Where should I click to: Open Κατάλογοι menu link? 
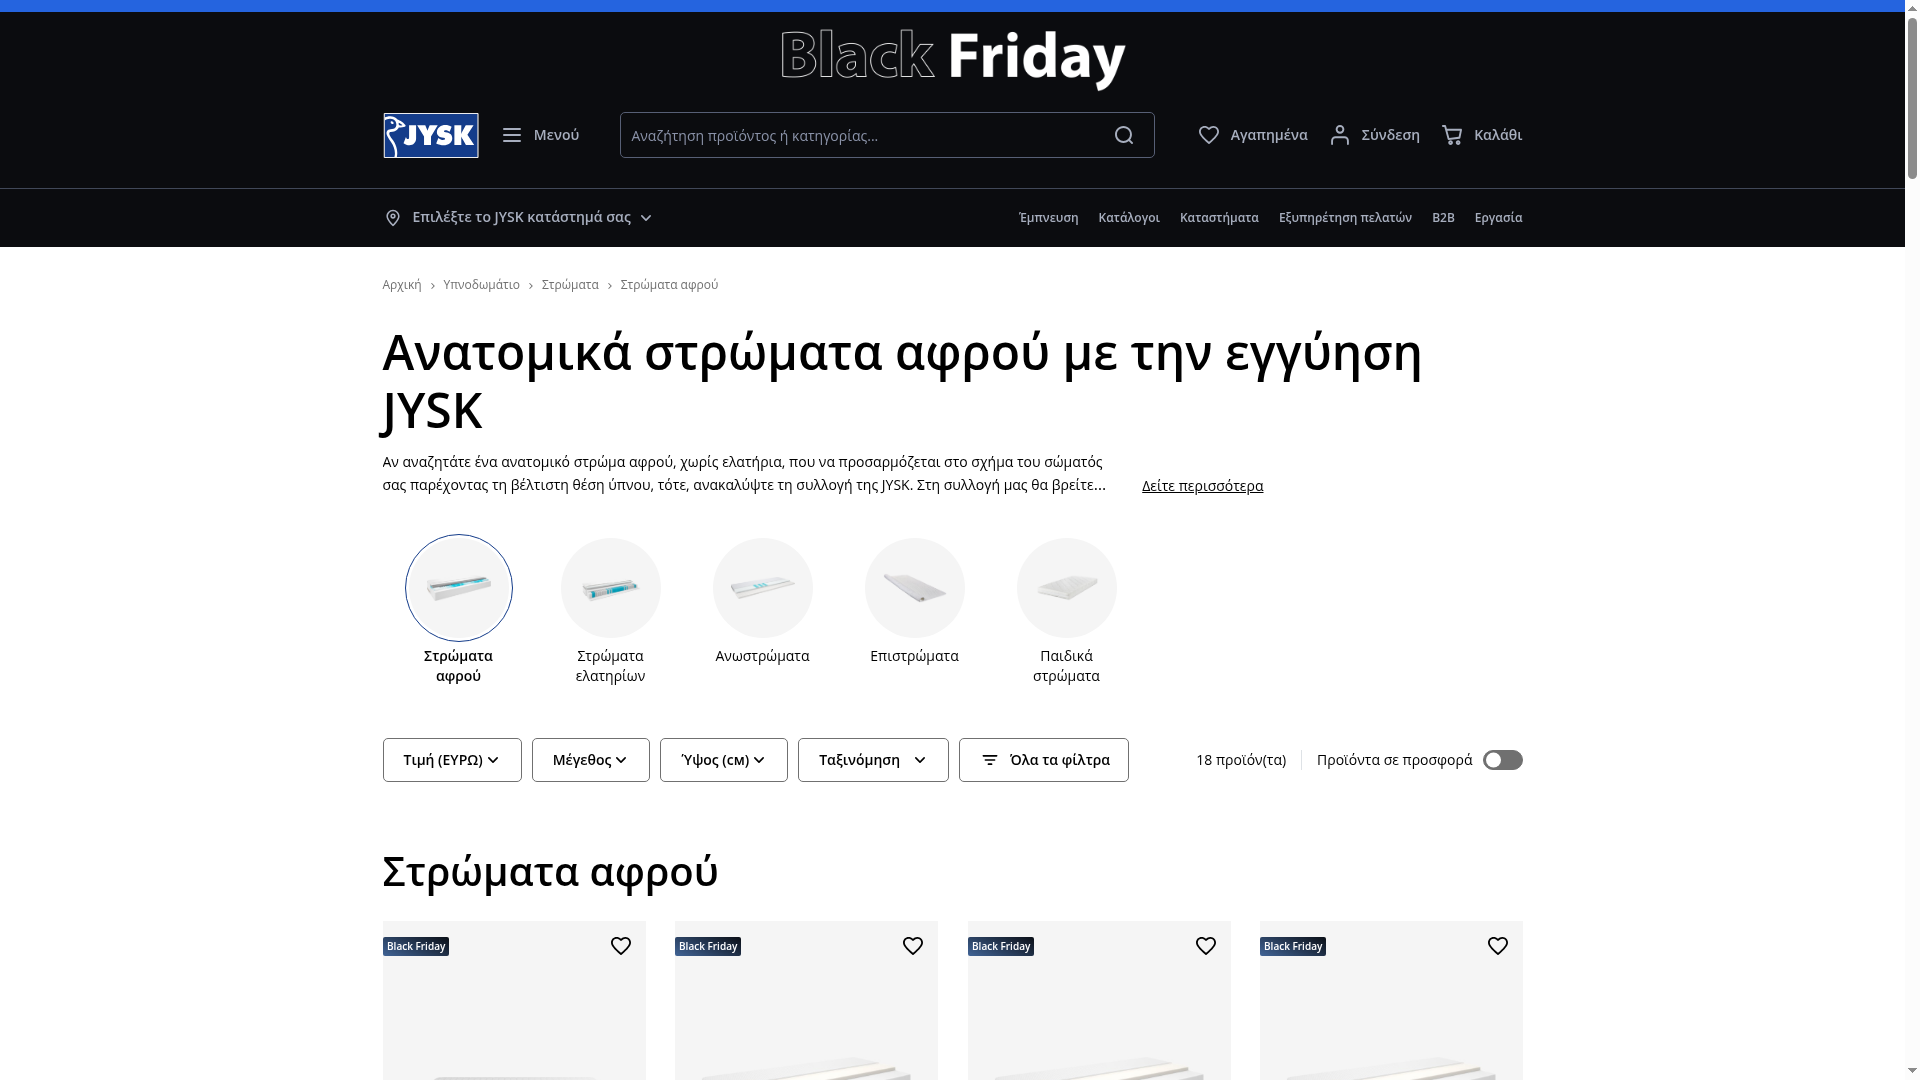pos(1129,218)
